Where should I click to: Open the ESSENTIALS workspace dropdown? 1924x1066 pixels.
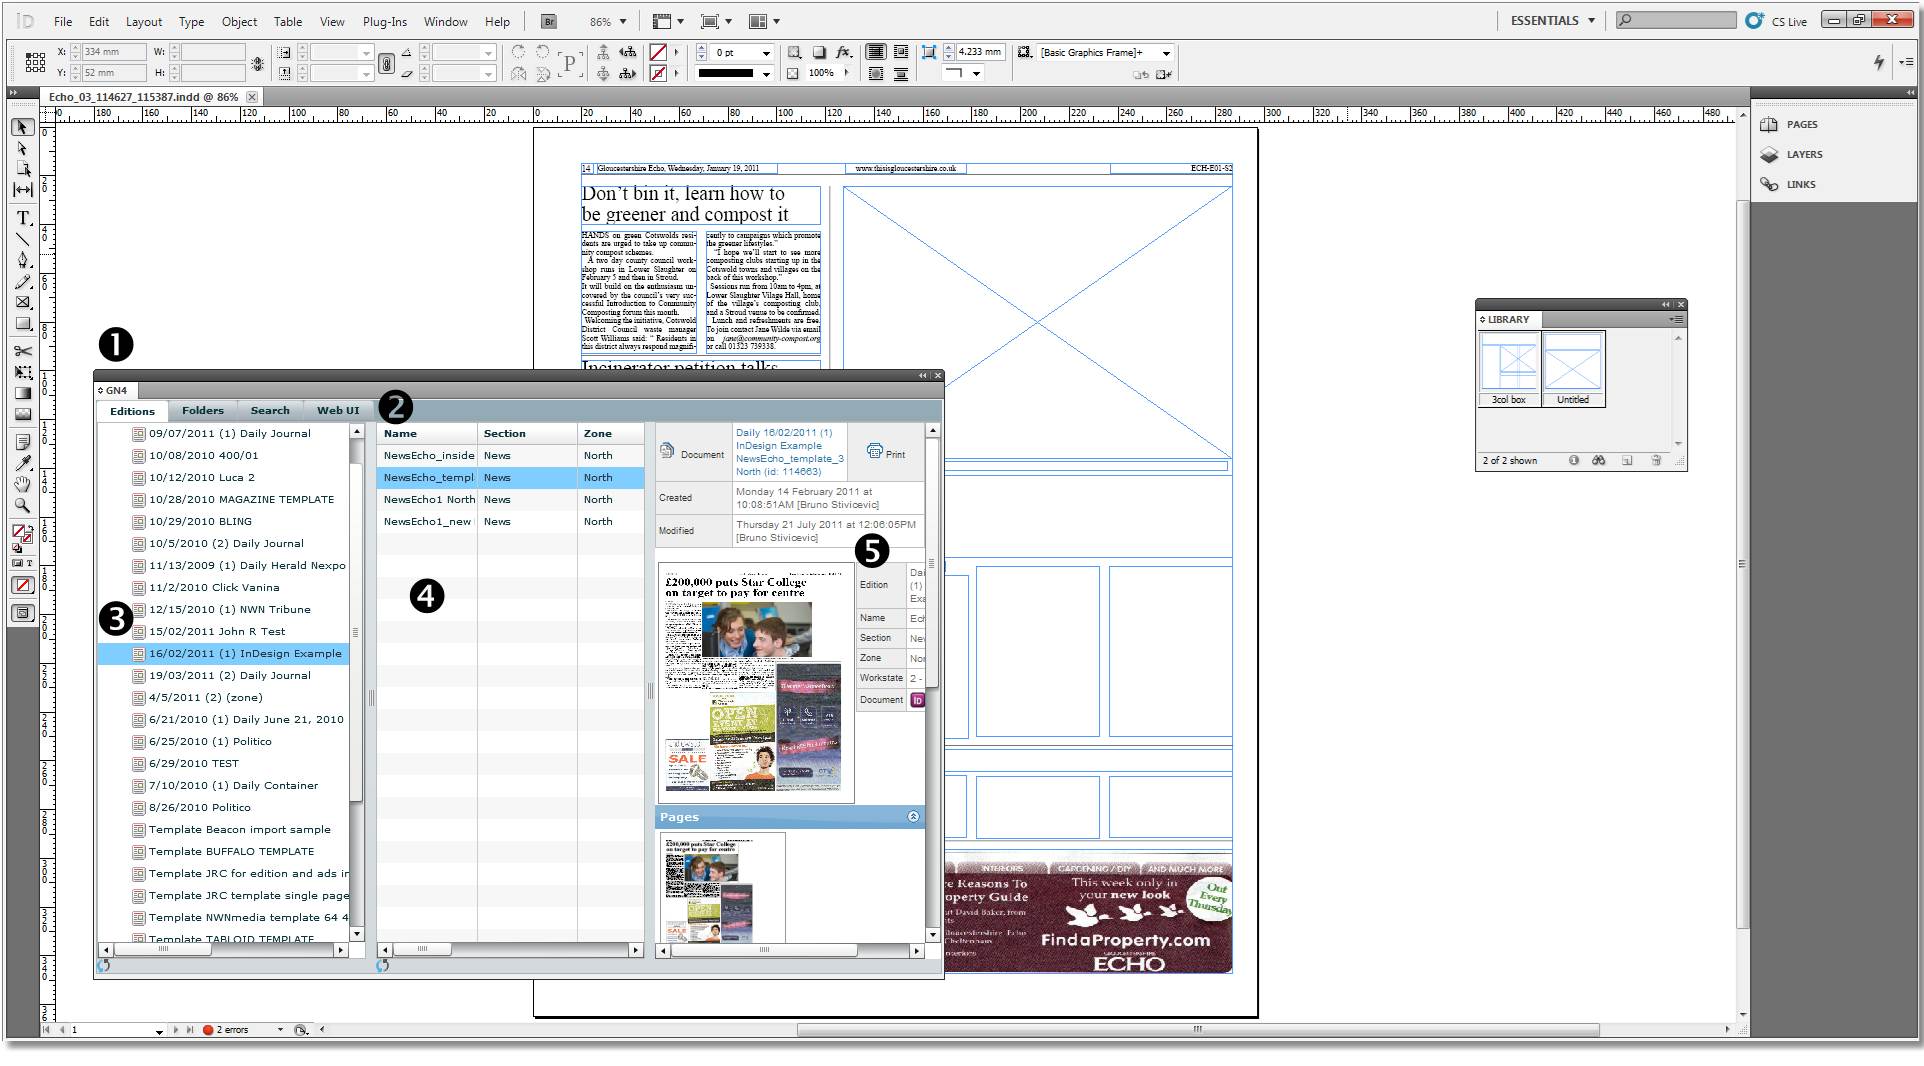point(1553,20)
